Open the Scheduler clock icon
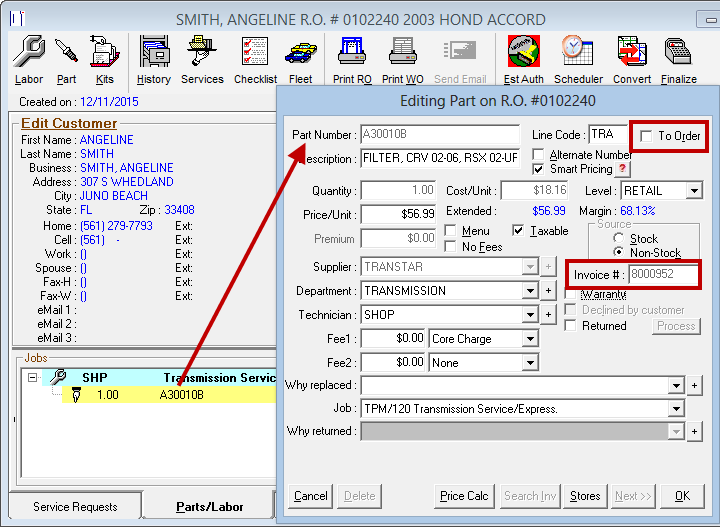 point(578,59)
